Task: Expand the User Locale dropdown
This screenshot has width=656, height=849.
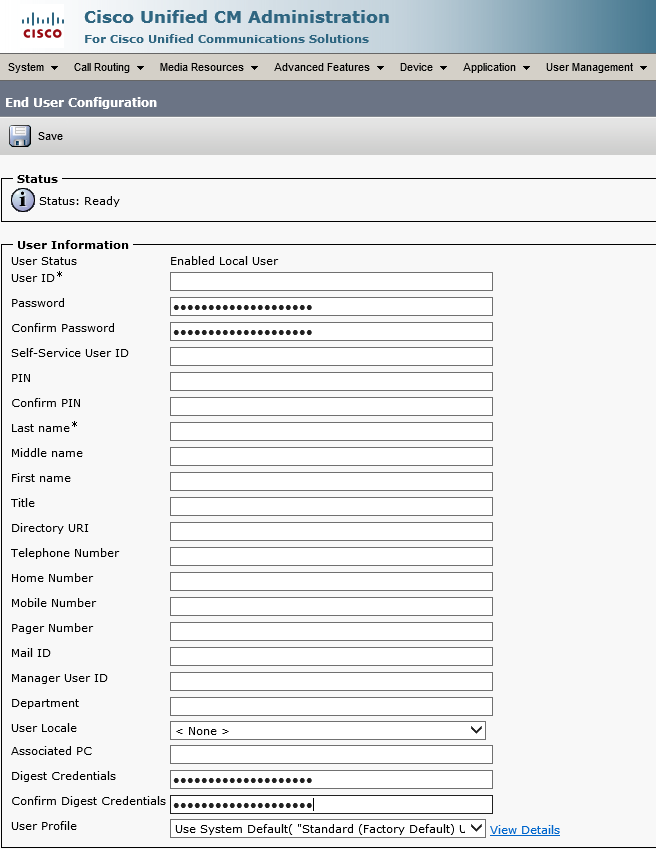Action: [x=327, y=730]
